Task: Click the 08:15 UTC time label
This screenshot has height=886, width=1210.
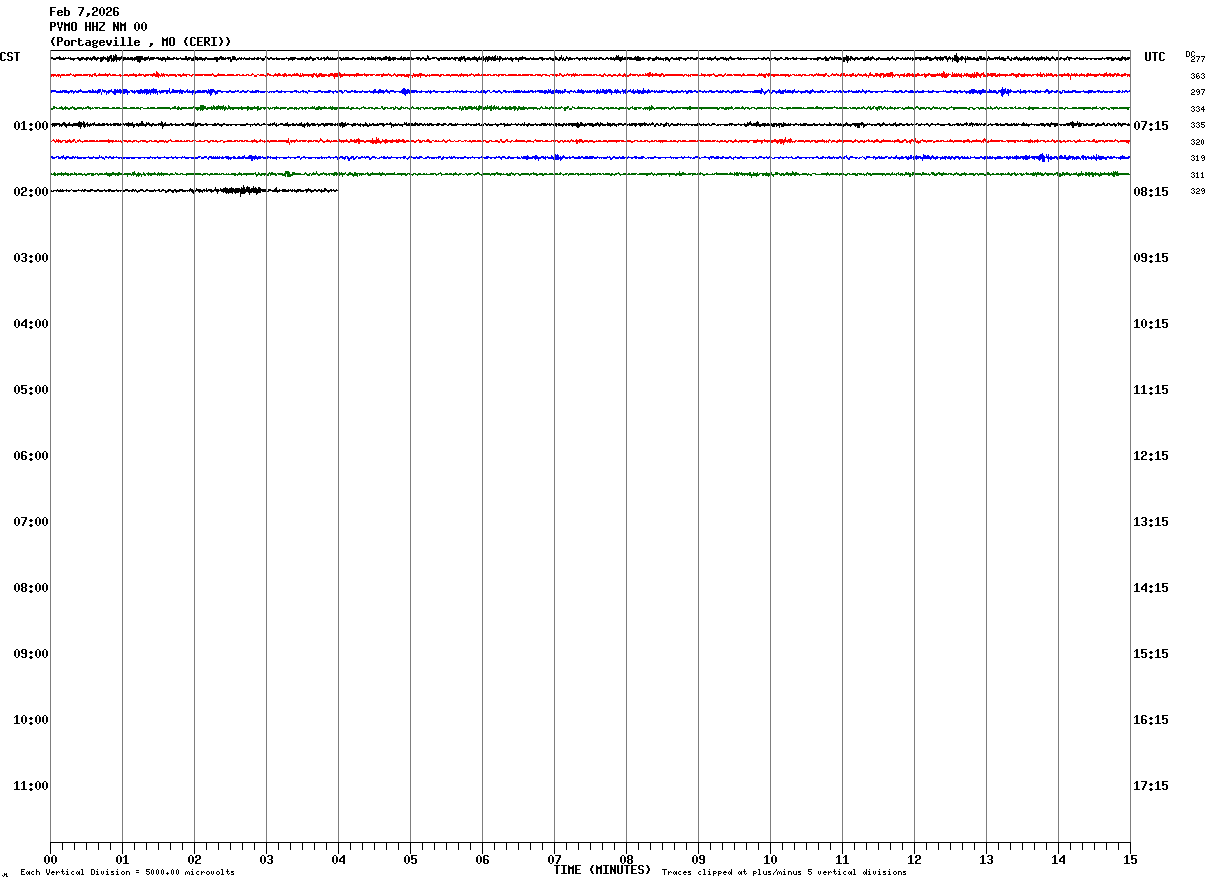Action: [1151, 192]
